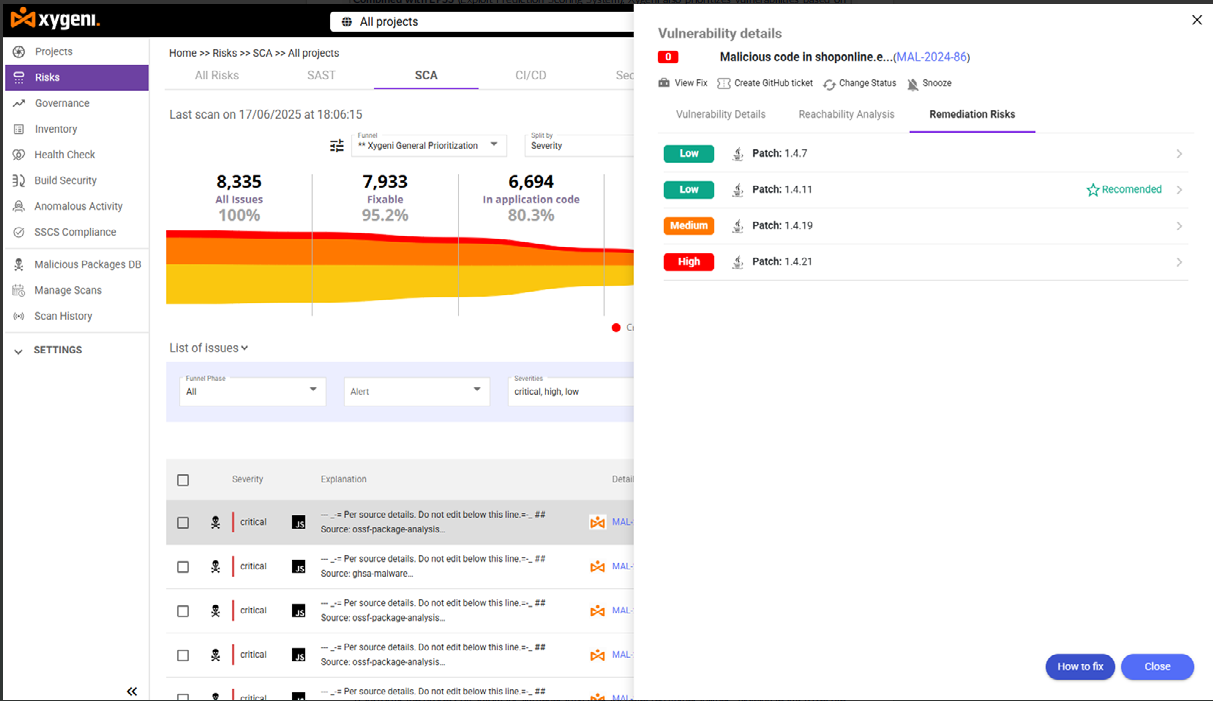
Task: Click the yellow band in funnel chart
Action: (400, 284)
